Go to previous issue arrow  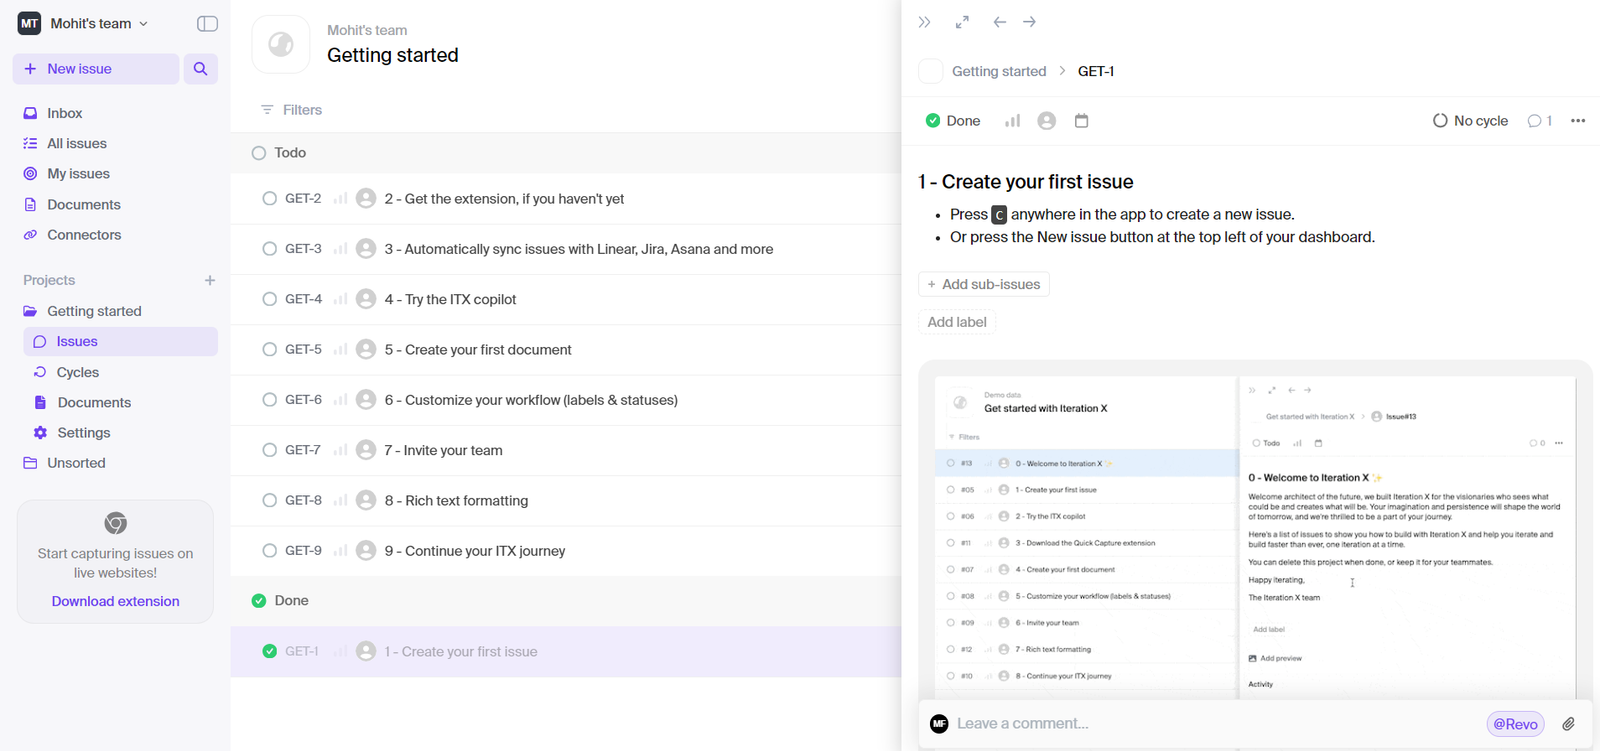pos(999,22)
